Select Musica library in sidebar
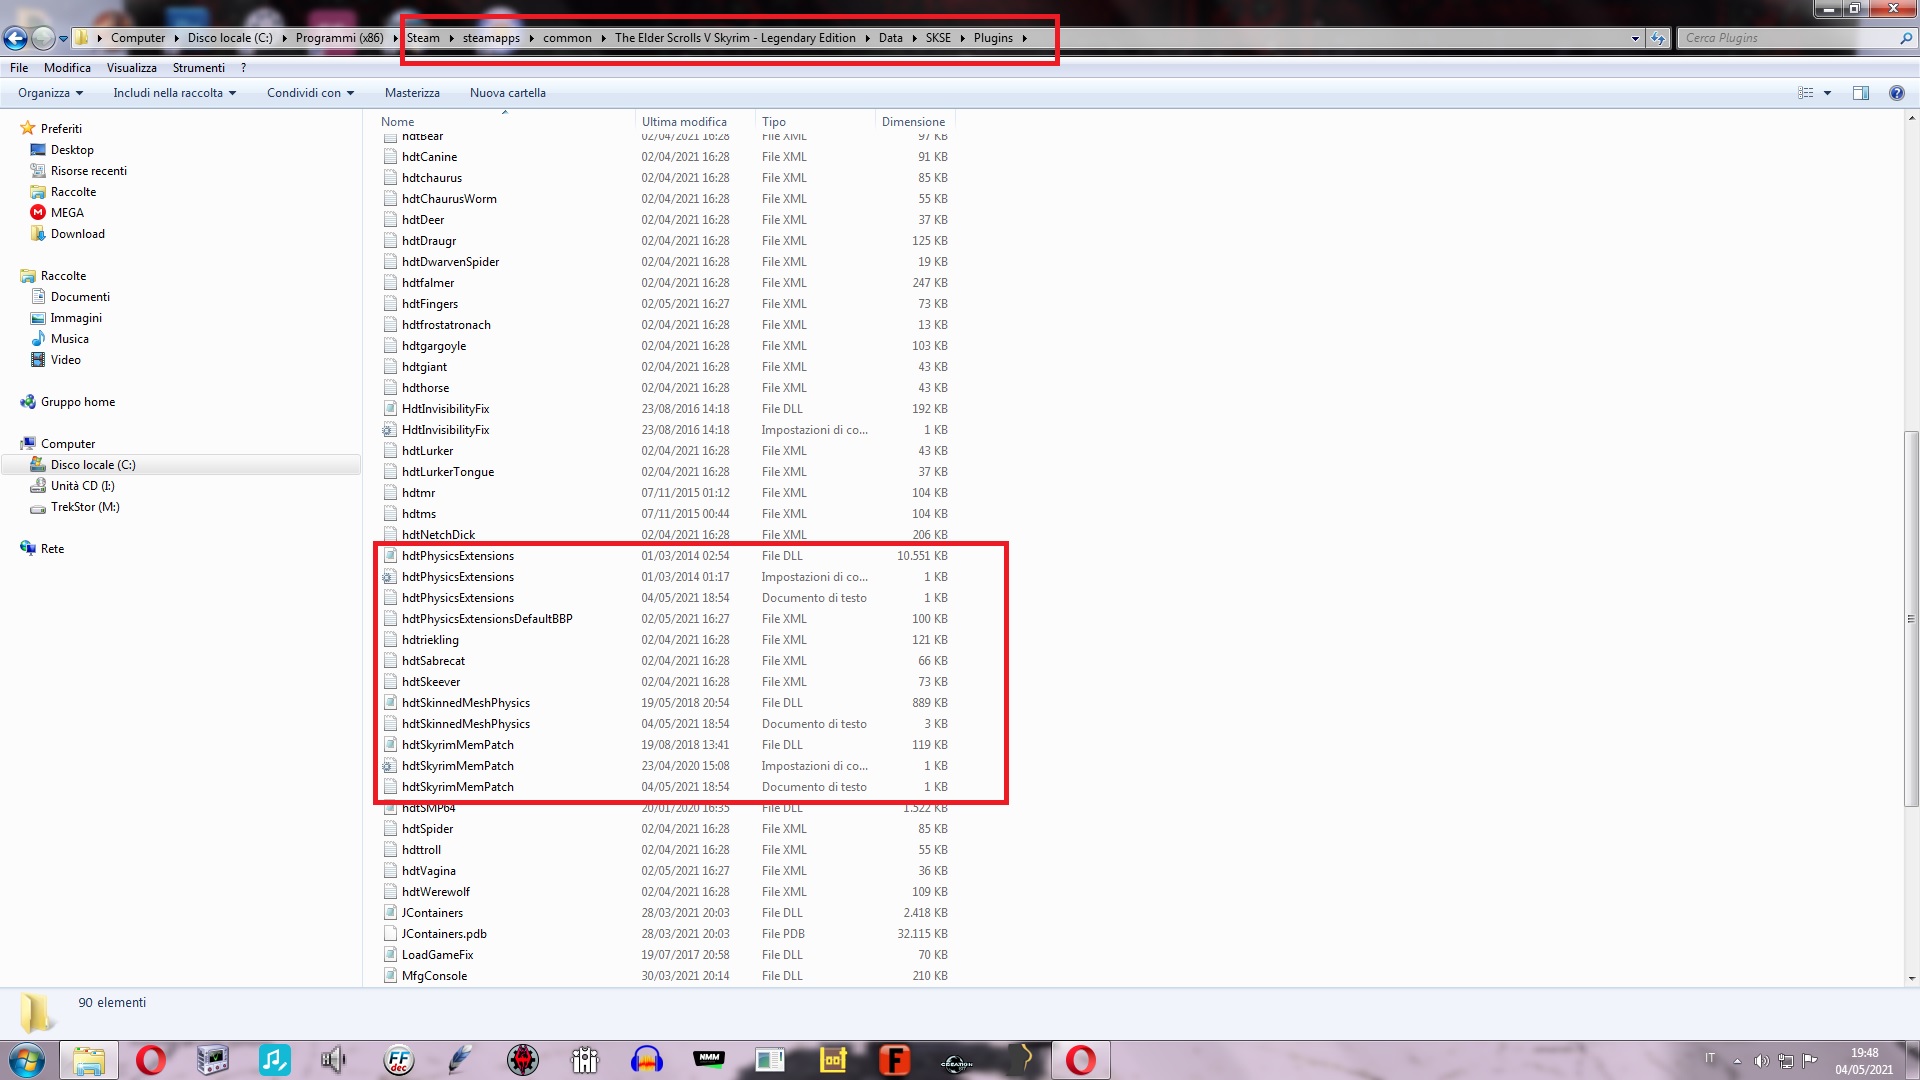The height and width of the screenshot is (1080, 1920). [69, 339]
